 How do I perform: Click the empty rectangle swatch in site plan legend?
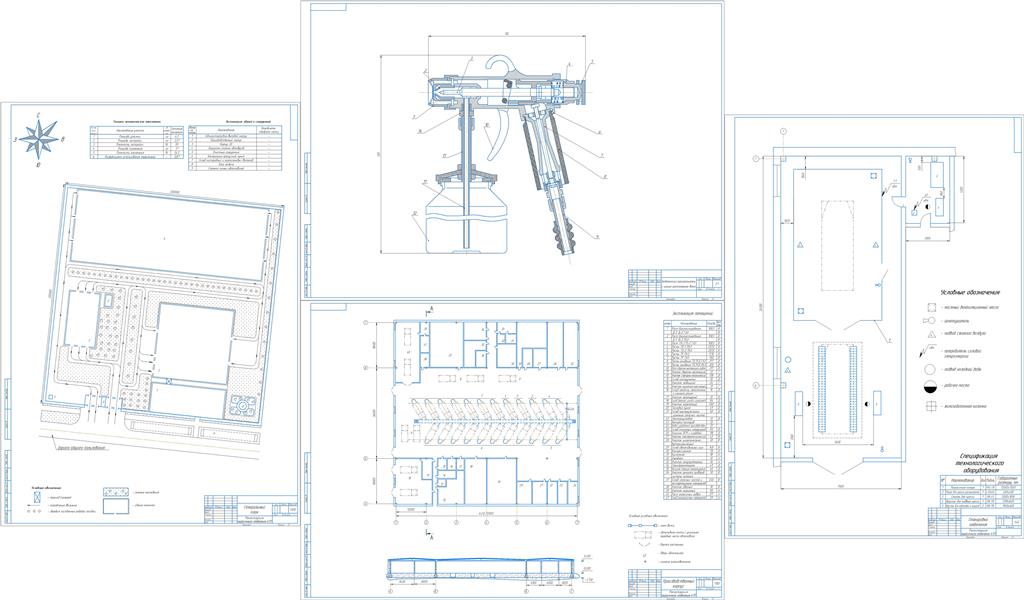tap(116, 507)
